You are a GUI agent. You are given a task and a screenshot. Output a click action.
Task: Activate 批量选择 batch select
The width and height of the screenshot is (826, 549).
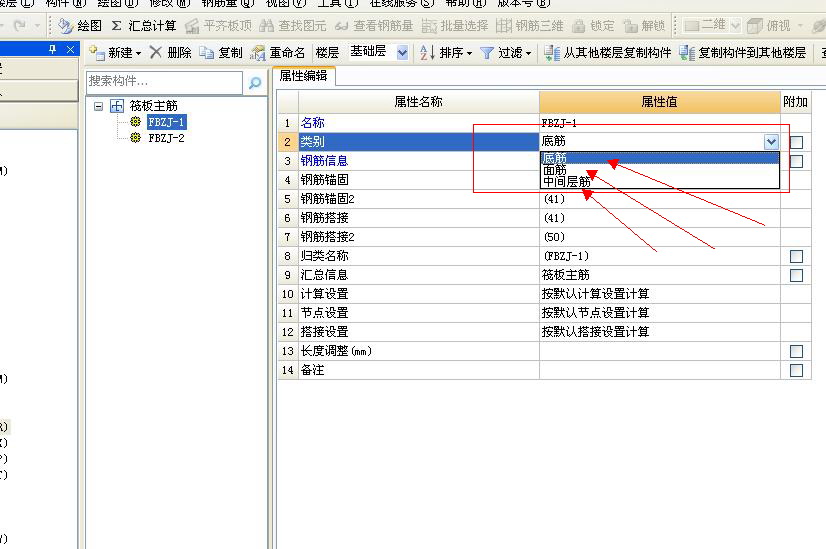pyautogui.click(x=455, y=25)
